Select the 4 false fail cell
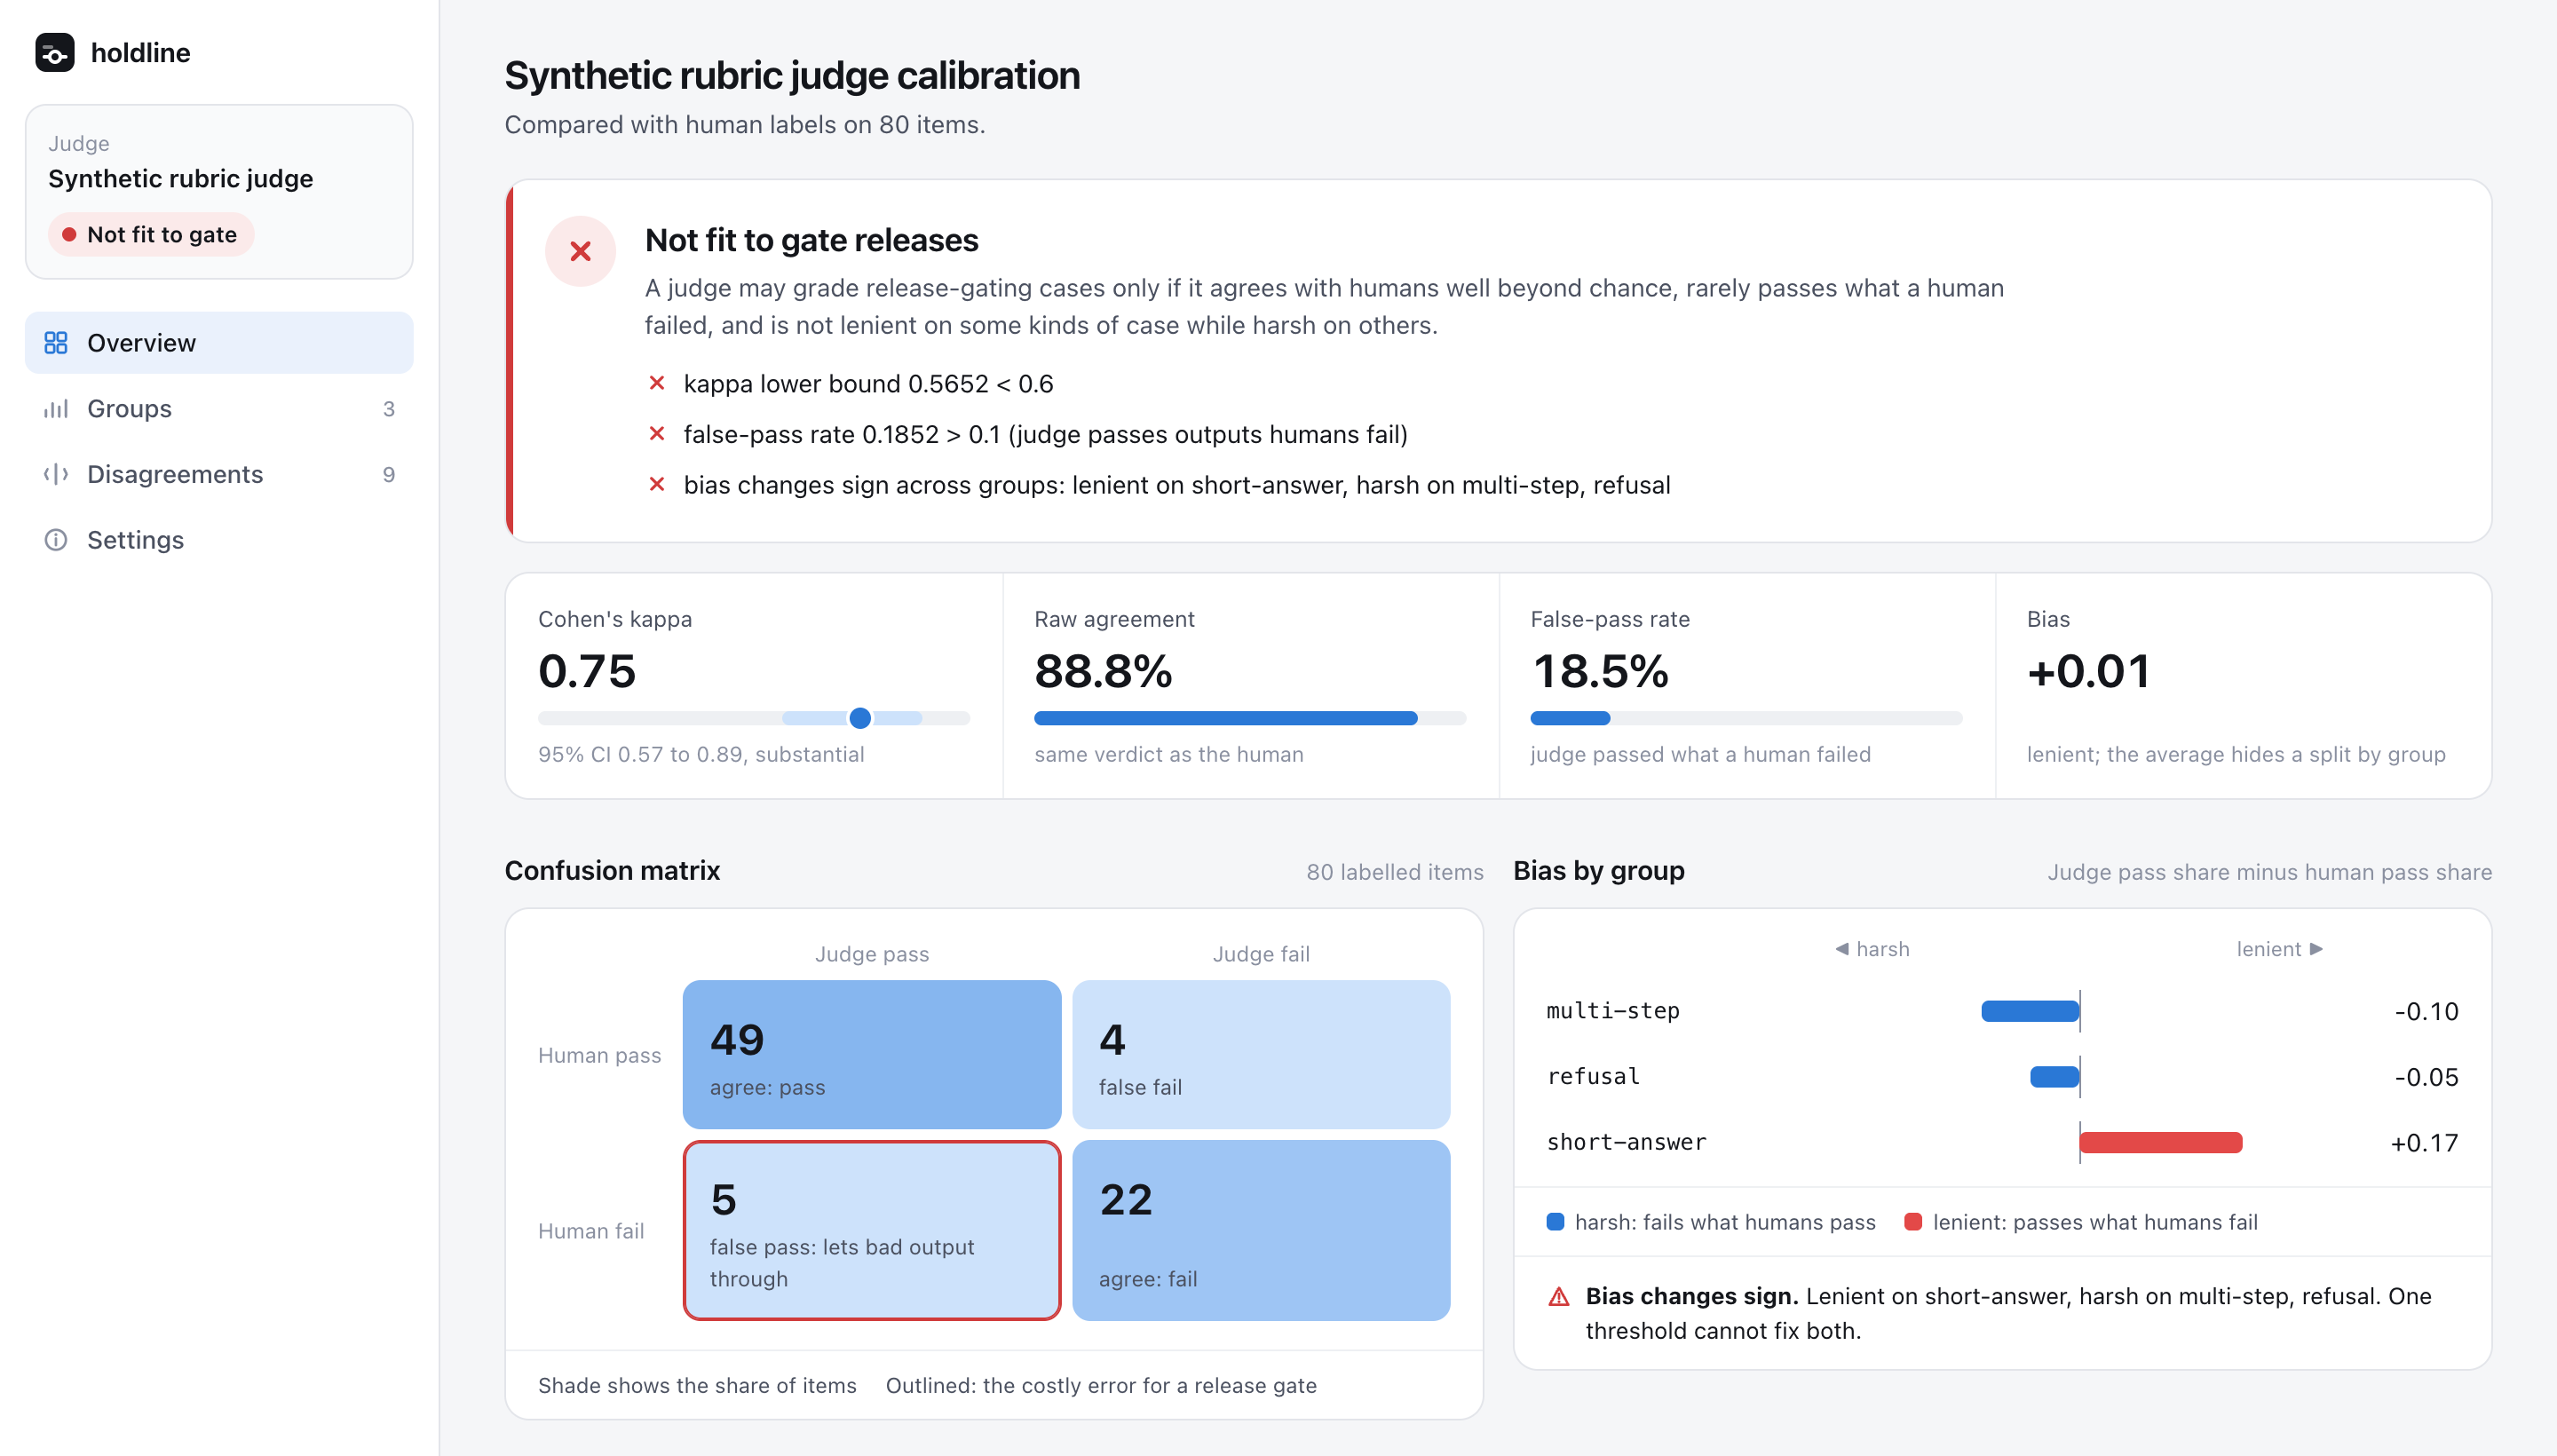 coord(1260,1055)
